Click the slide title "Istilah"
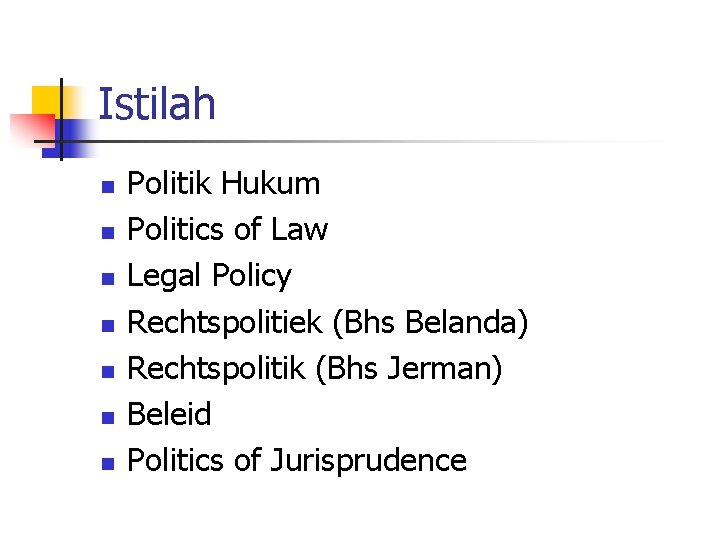The height and width of the screenshot is (540, 720). pos(157,104)
